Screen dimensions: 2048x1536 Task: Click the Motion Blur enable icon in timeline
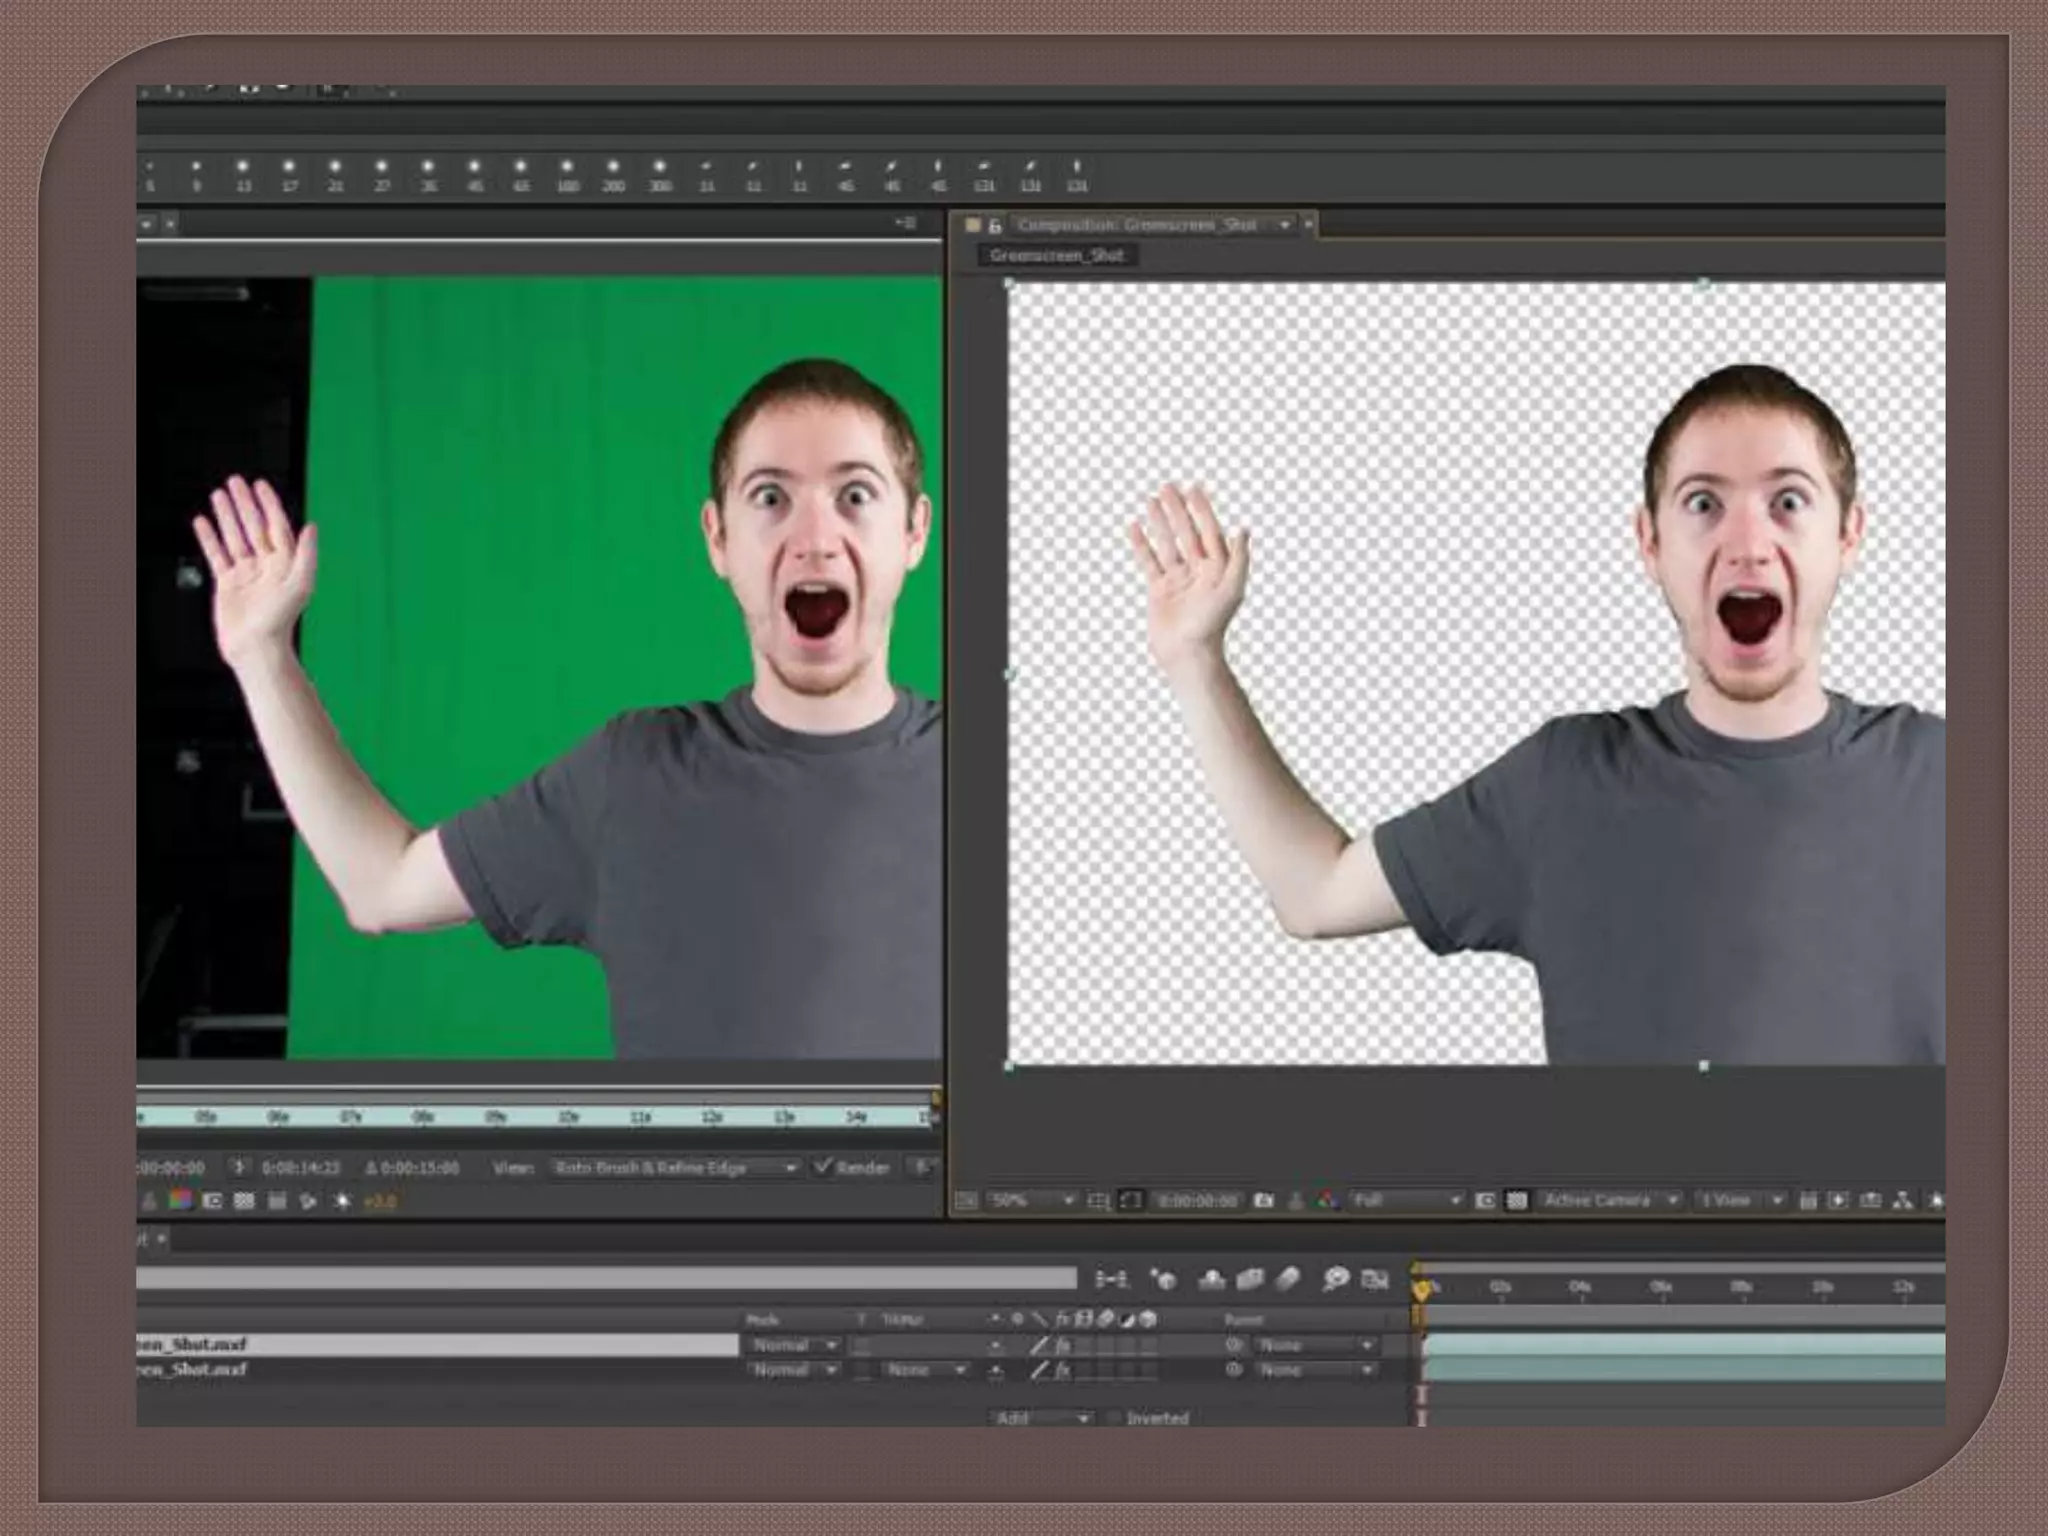click(1287, 1278)
